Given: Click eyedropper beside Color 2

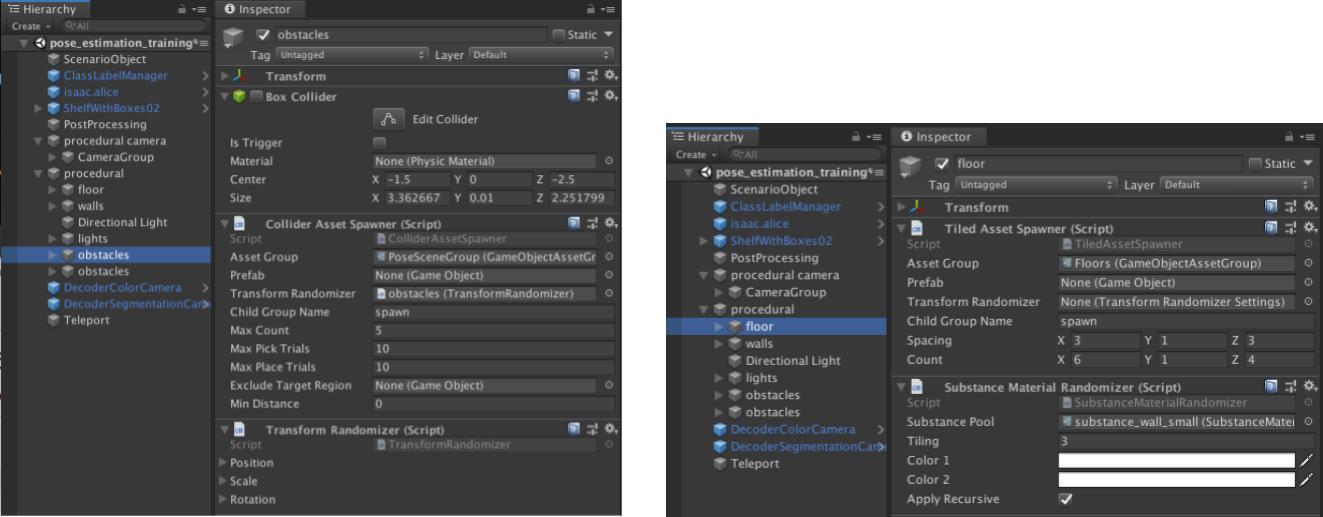Looking at the screenshot, I should 1308,480.
